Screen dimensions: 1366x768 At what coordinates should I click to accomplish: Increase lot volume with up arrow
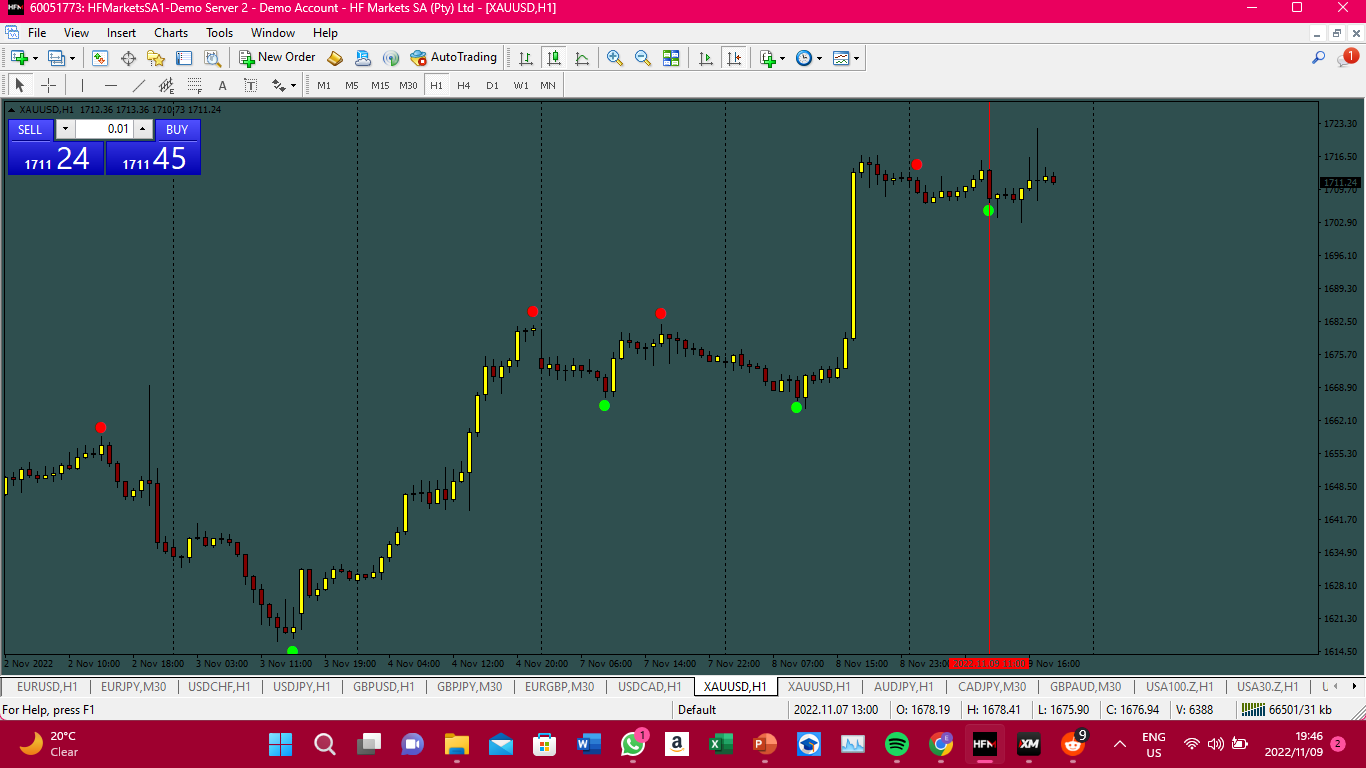tap(143, 129)
